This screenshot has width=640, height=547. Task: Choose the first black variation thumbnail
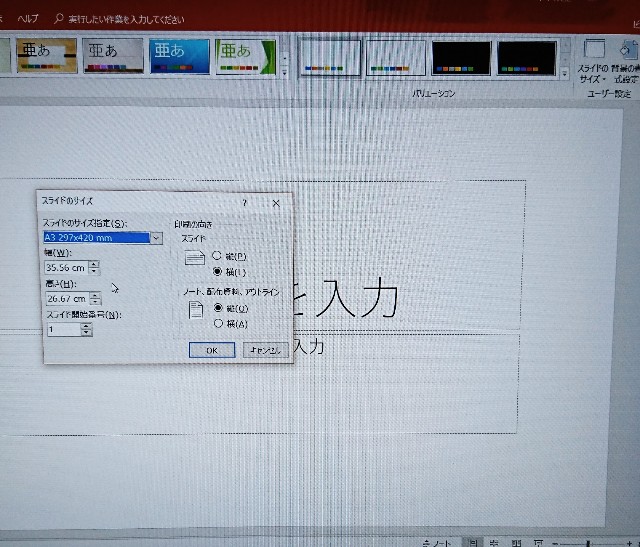pos(461,58)
